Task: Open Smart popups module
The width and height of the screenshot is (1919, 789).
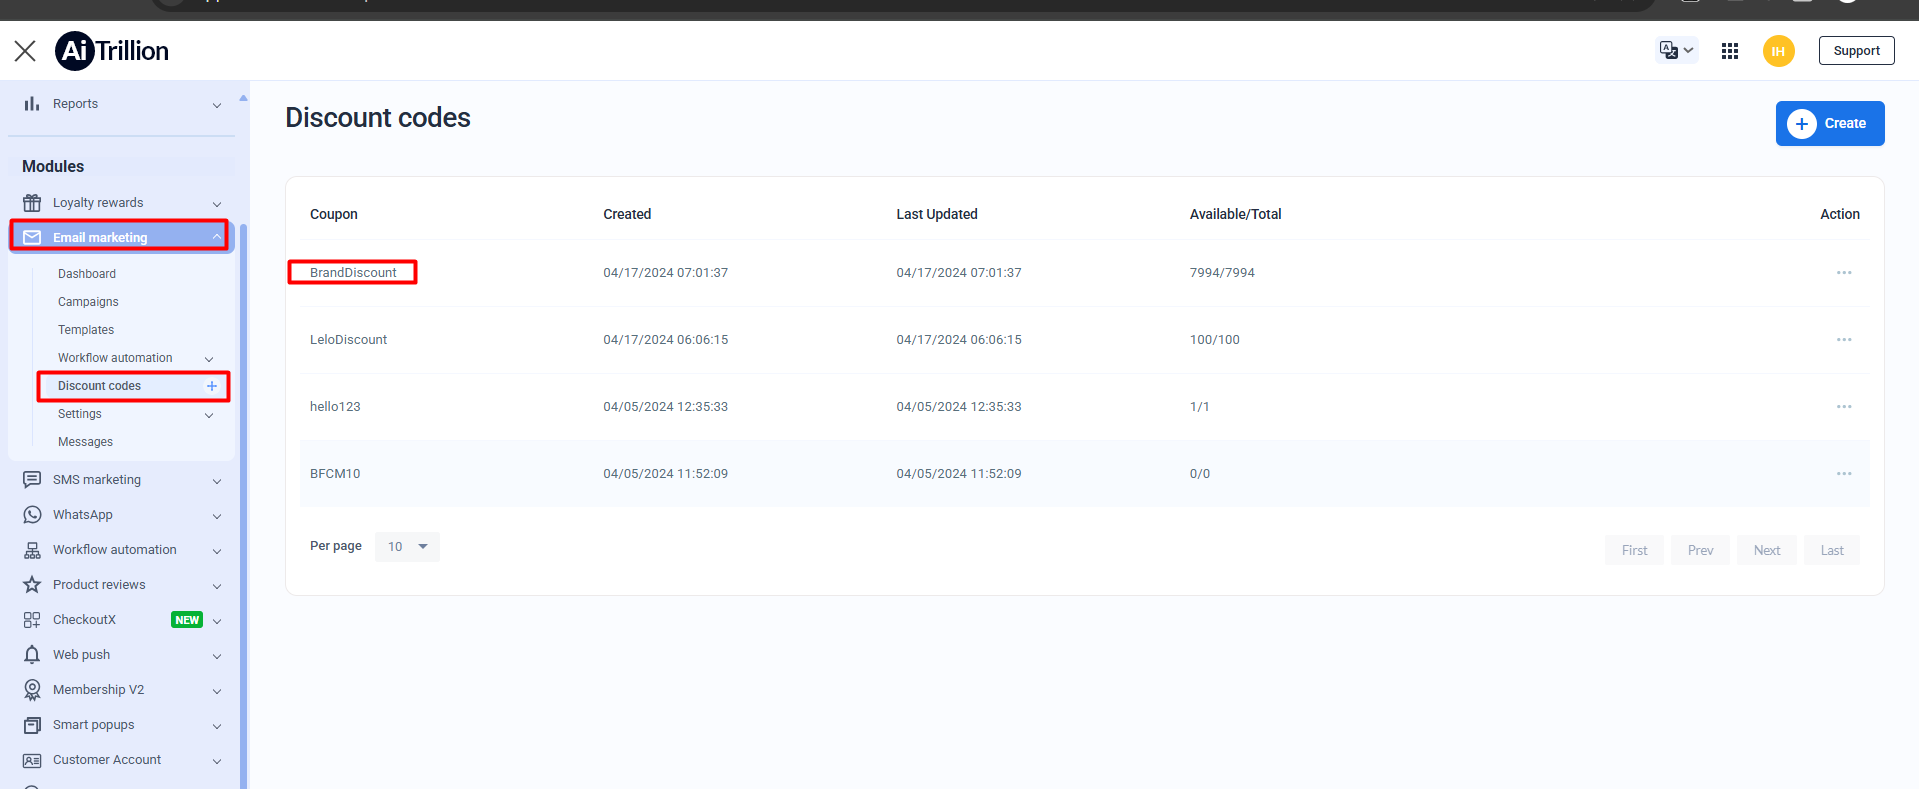Action: click(x=93, y=725)
